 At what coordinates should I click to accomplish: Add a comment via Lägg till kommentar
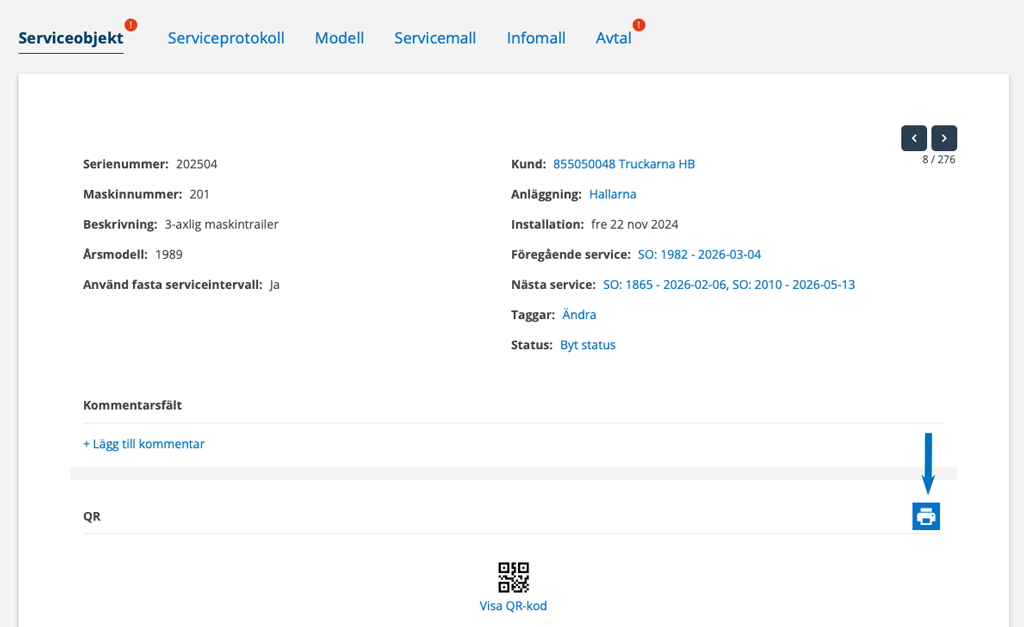click(x=144, y=444)
